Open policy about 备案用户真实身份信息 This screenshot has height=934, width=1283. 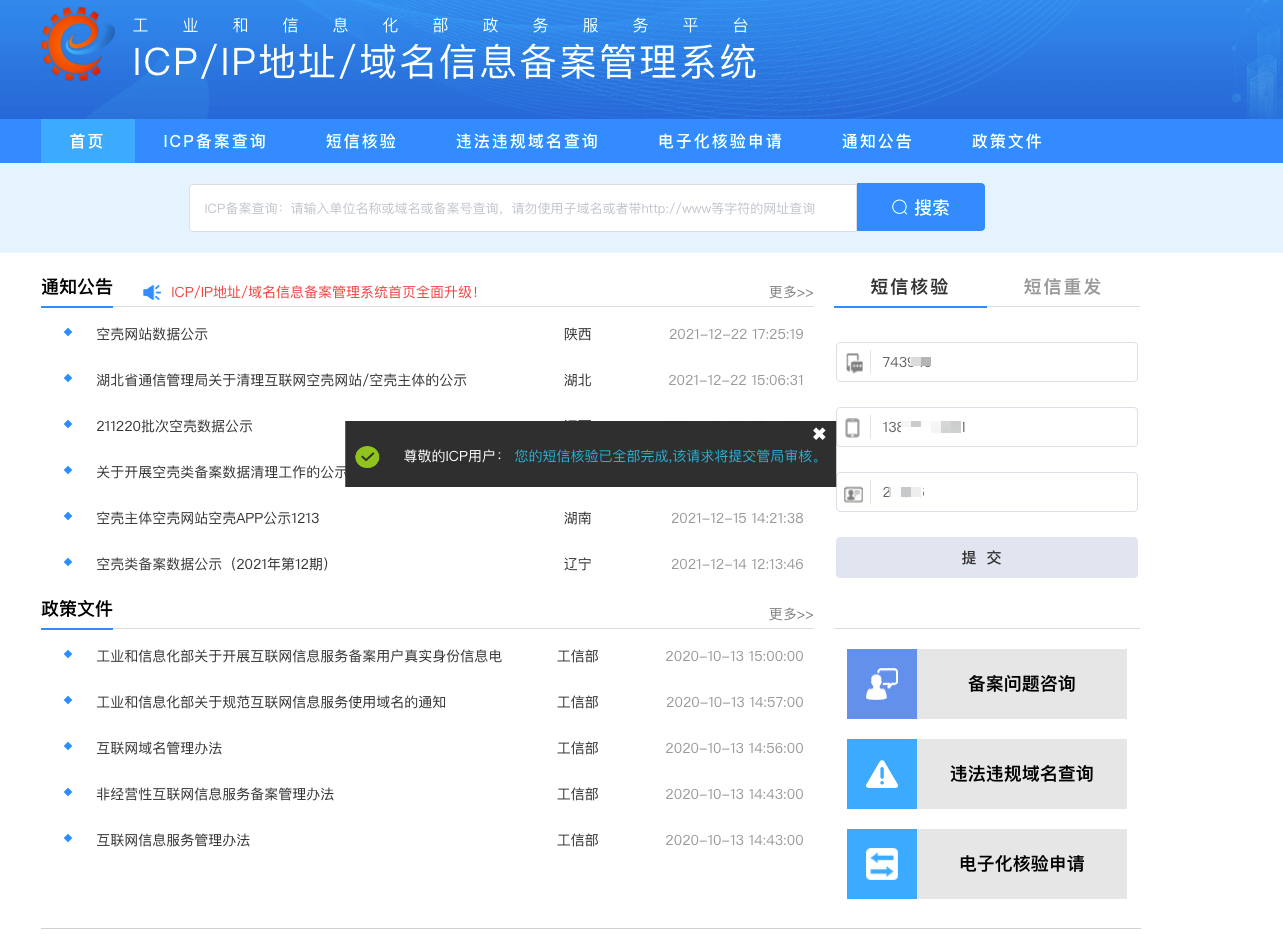(x=299, y=656)
